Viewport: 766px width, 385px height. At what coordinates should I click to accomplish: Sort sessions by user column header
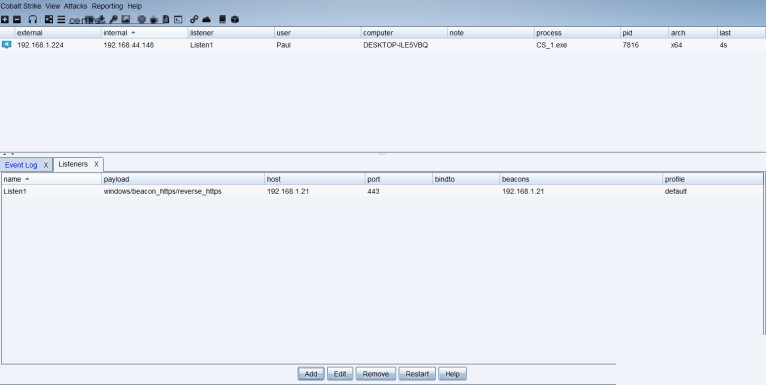tap(318, 33)
